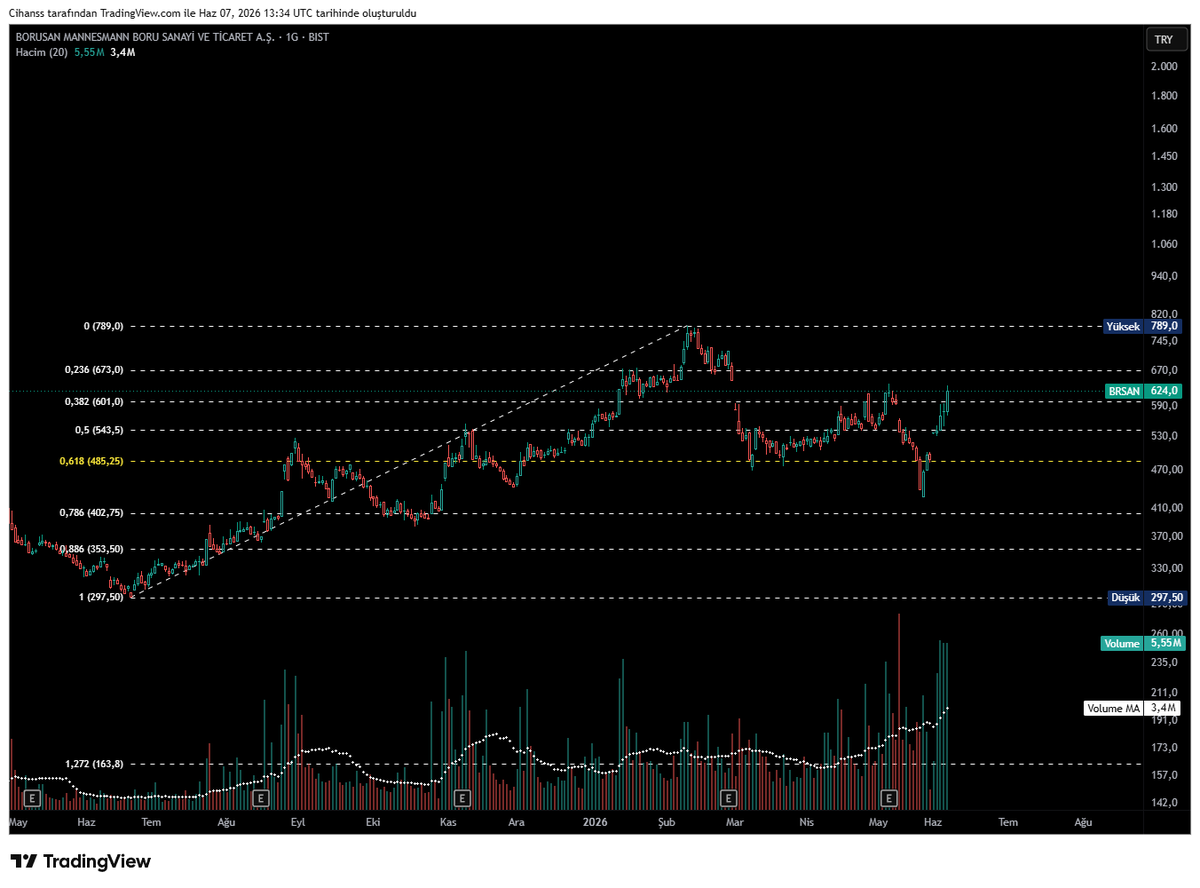Select the Yüksek 789,0 price label

pyautogui.click(x=1142, y=326)
